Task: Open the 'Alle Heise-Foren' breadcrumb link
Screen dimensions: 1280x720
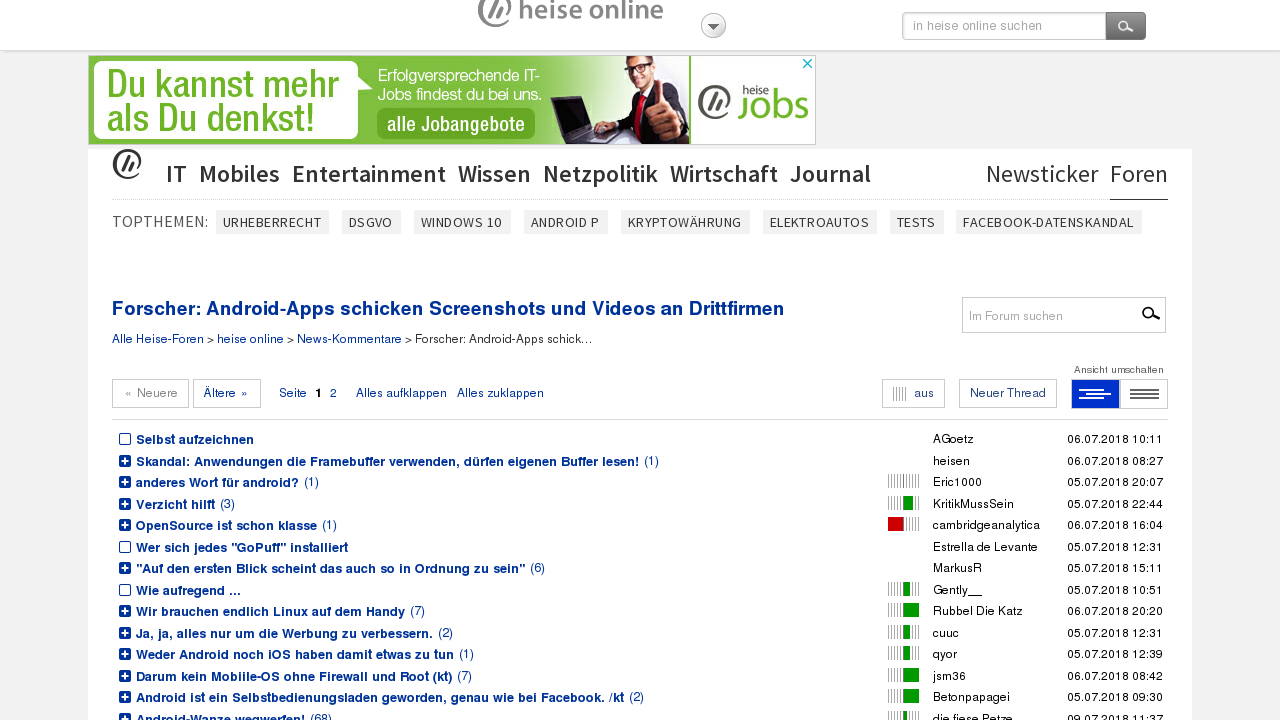Action: (x=158, y=339)
